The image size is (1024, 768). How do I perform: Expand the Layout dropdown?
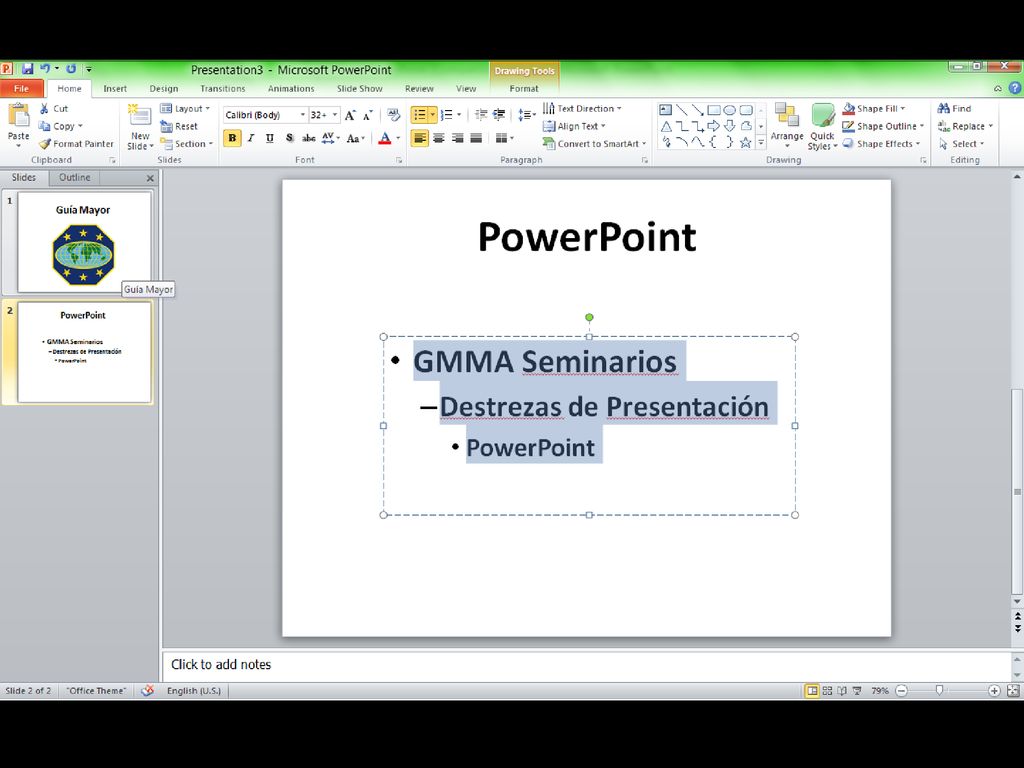[x=185, y=108]
